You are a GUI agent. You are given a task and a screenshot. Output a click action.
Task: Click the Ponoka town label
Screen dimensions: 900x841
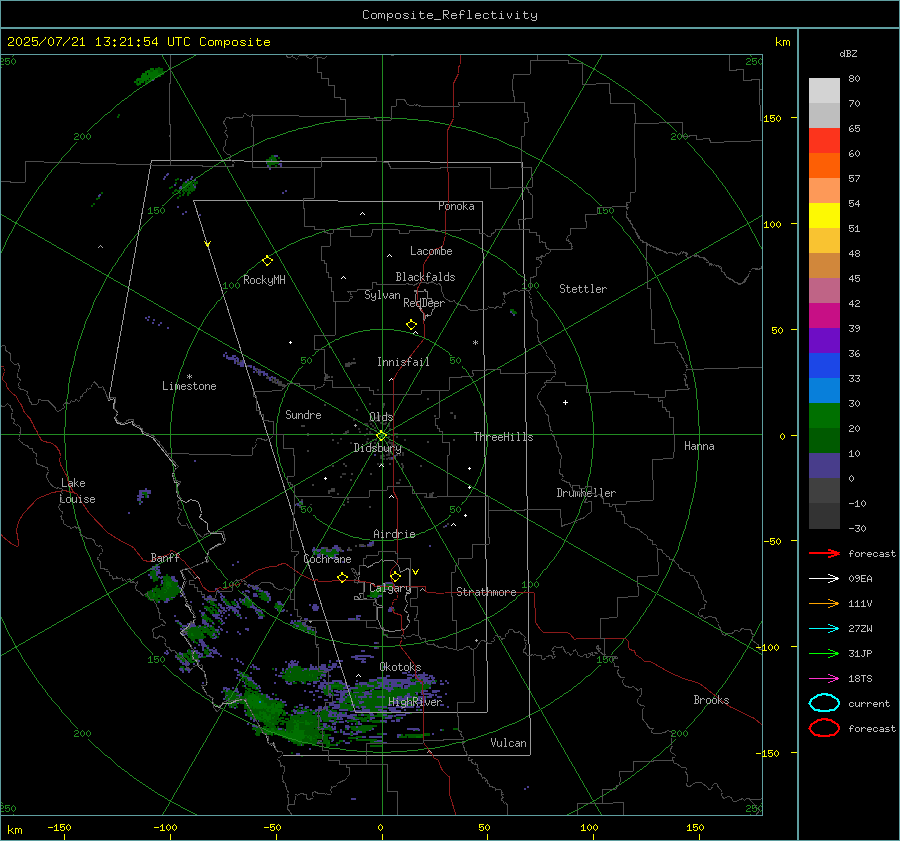(456, 206)
